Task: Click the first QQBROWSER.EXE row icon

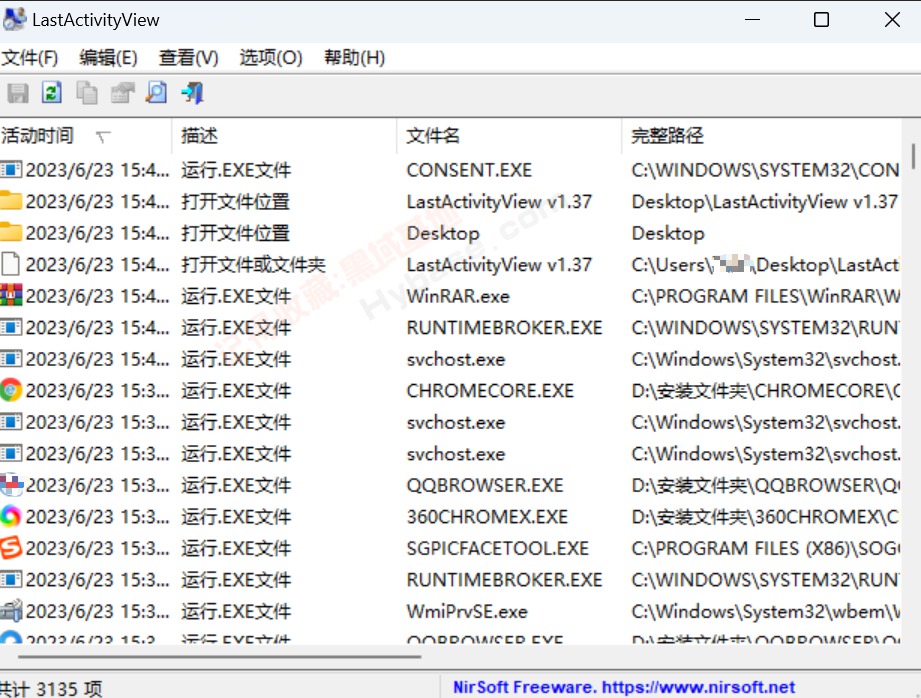Action: 11,485
